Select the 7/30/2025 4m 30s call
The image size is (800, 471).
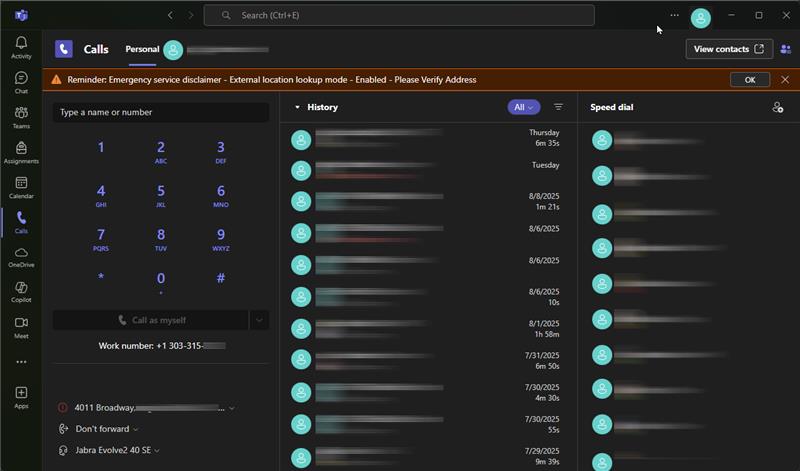[428, 392]
